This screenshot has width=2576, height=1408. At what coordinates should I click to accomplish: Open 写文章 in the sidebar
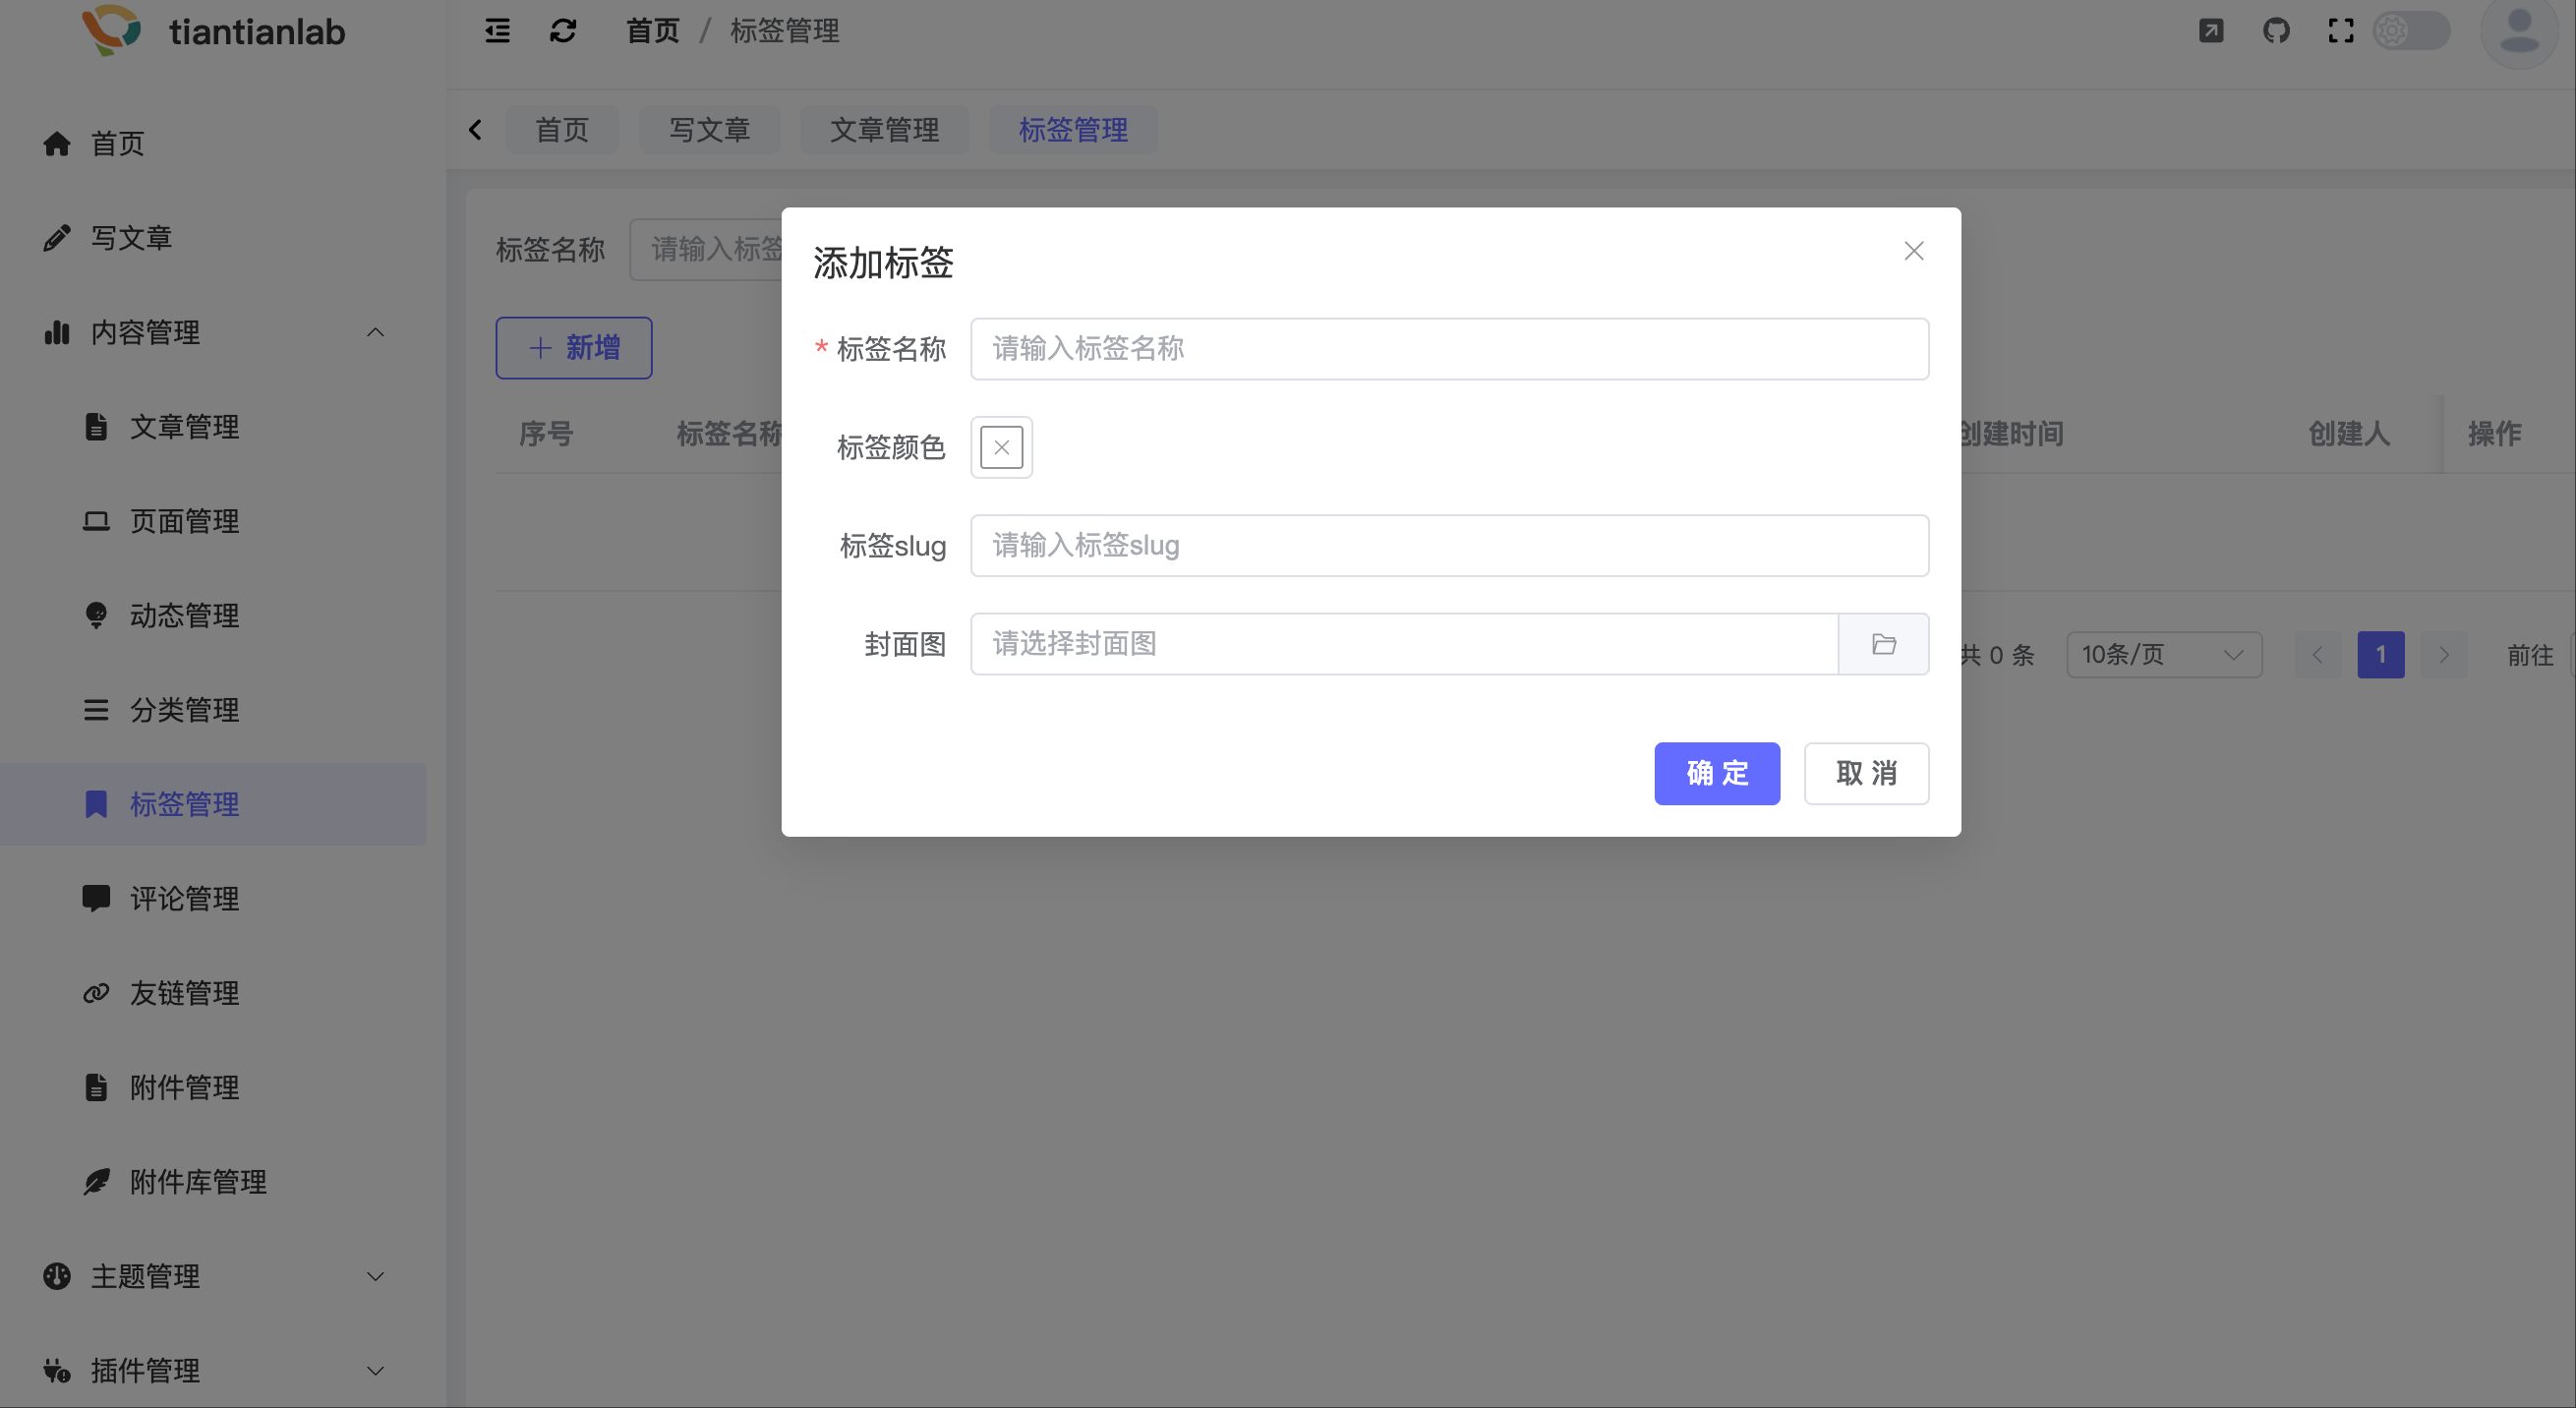point(214,238)
